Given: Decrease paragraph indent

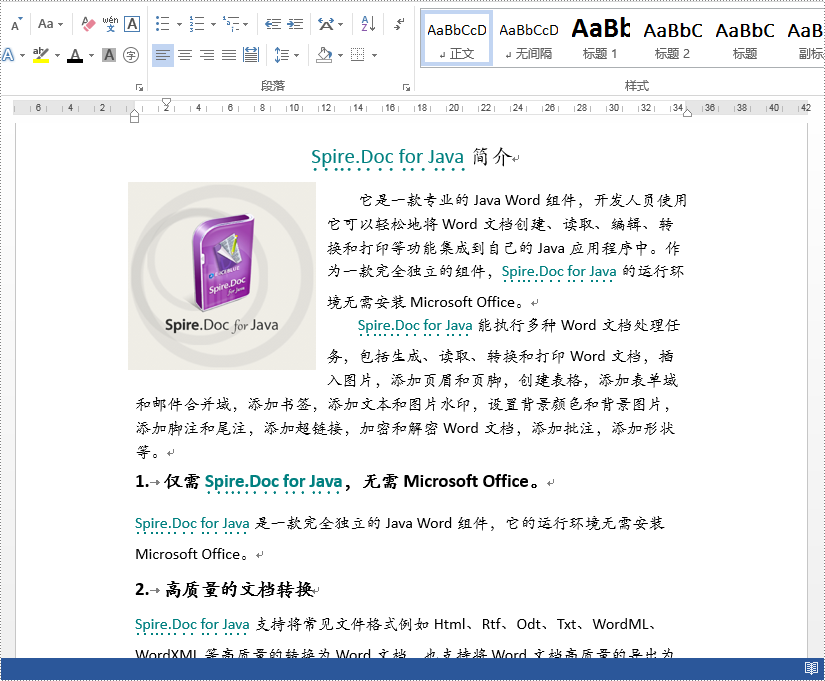Looking at the screenshot, I should click(273, 24).
